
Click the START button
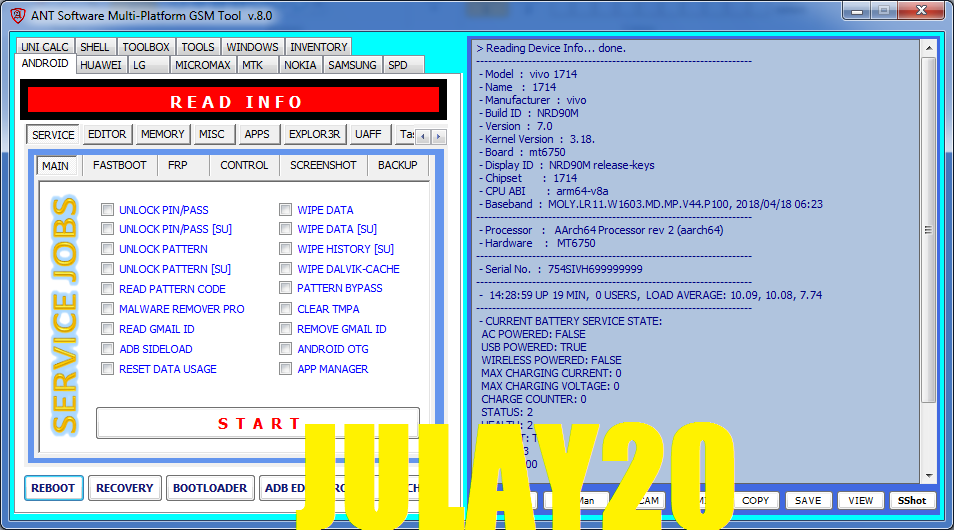tap(258, 423)
